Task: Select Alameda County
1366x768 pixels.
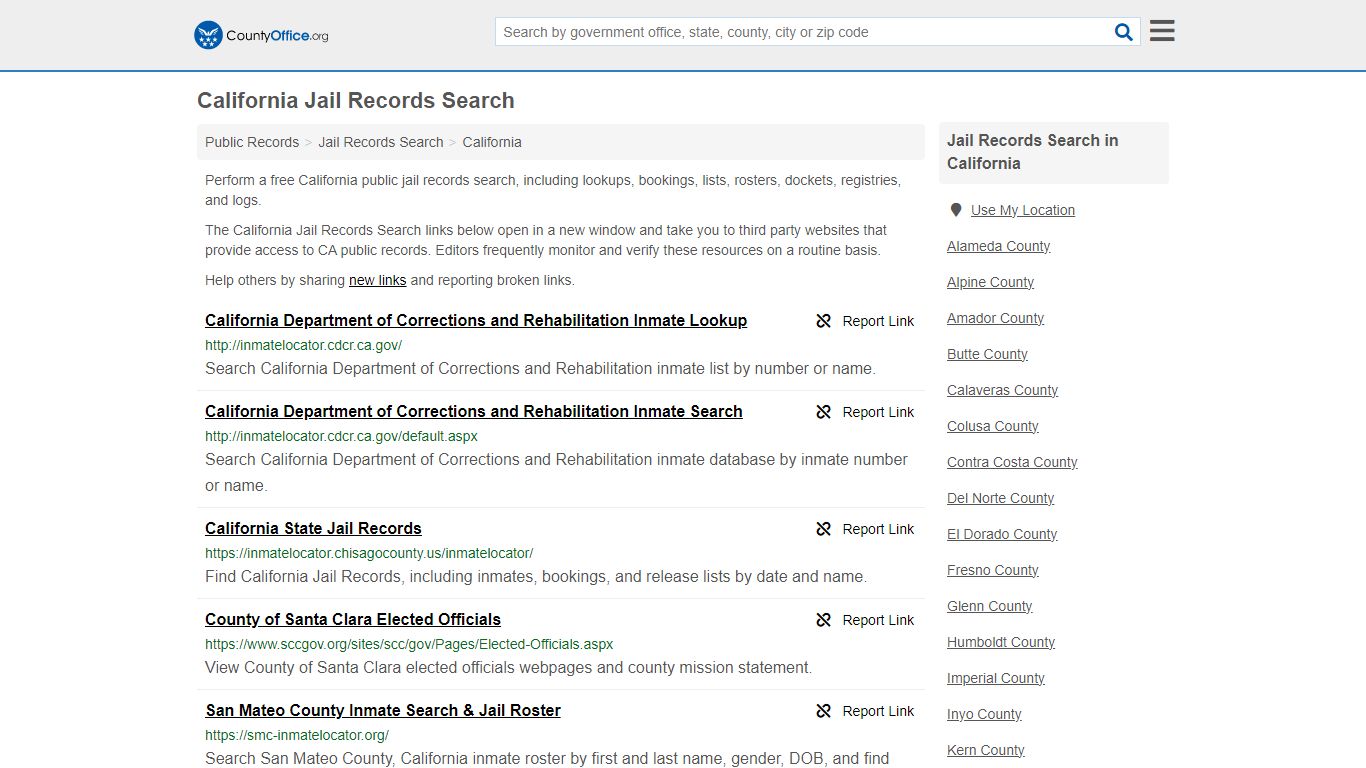Action: [x=999, y=246]
